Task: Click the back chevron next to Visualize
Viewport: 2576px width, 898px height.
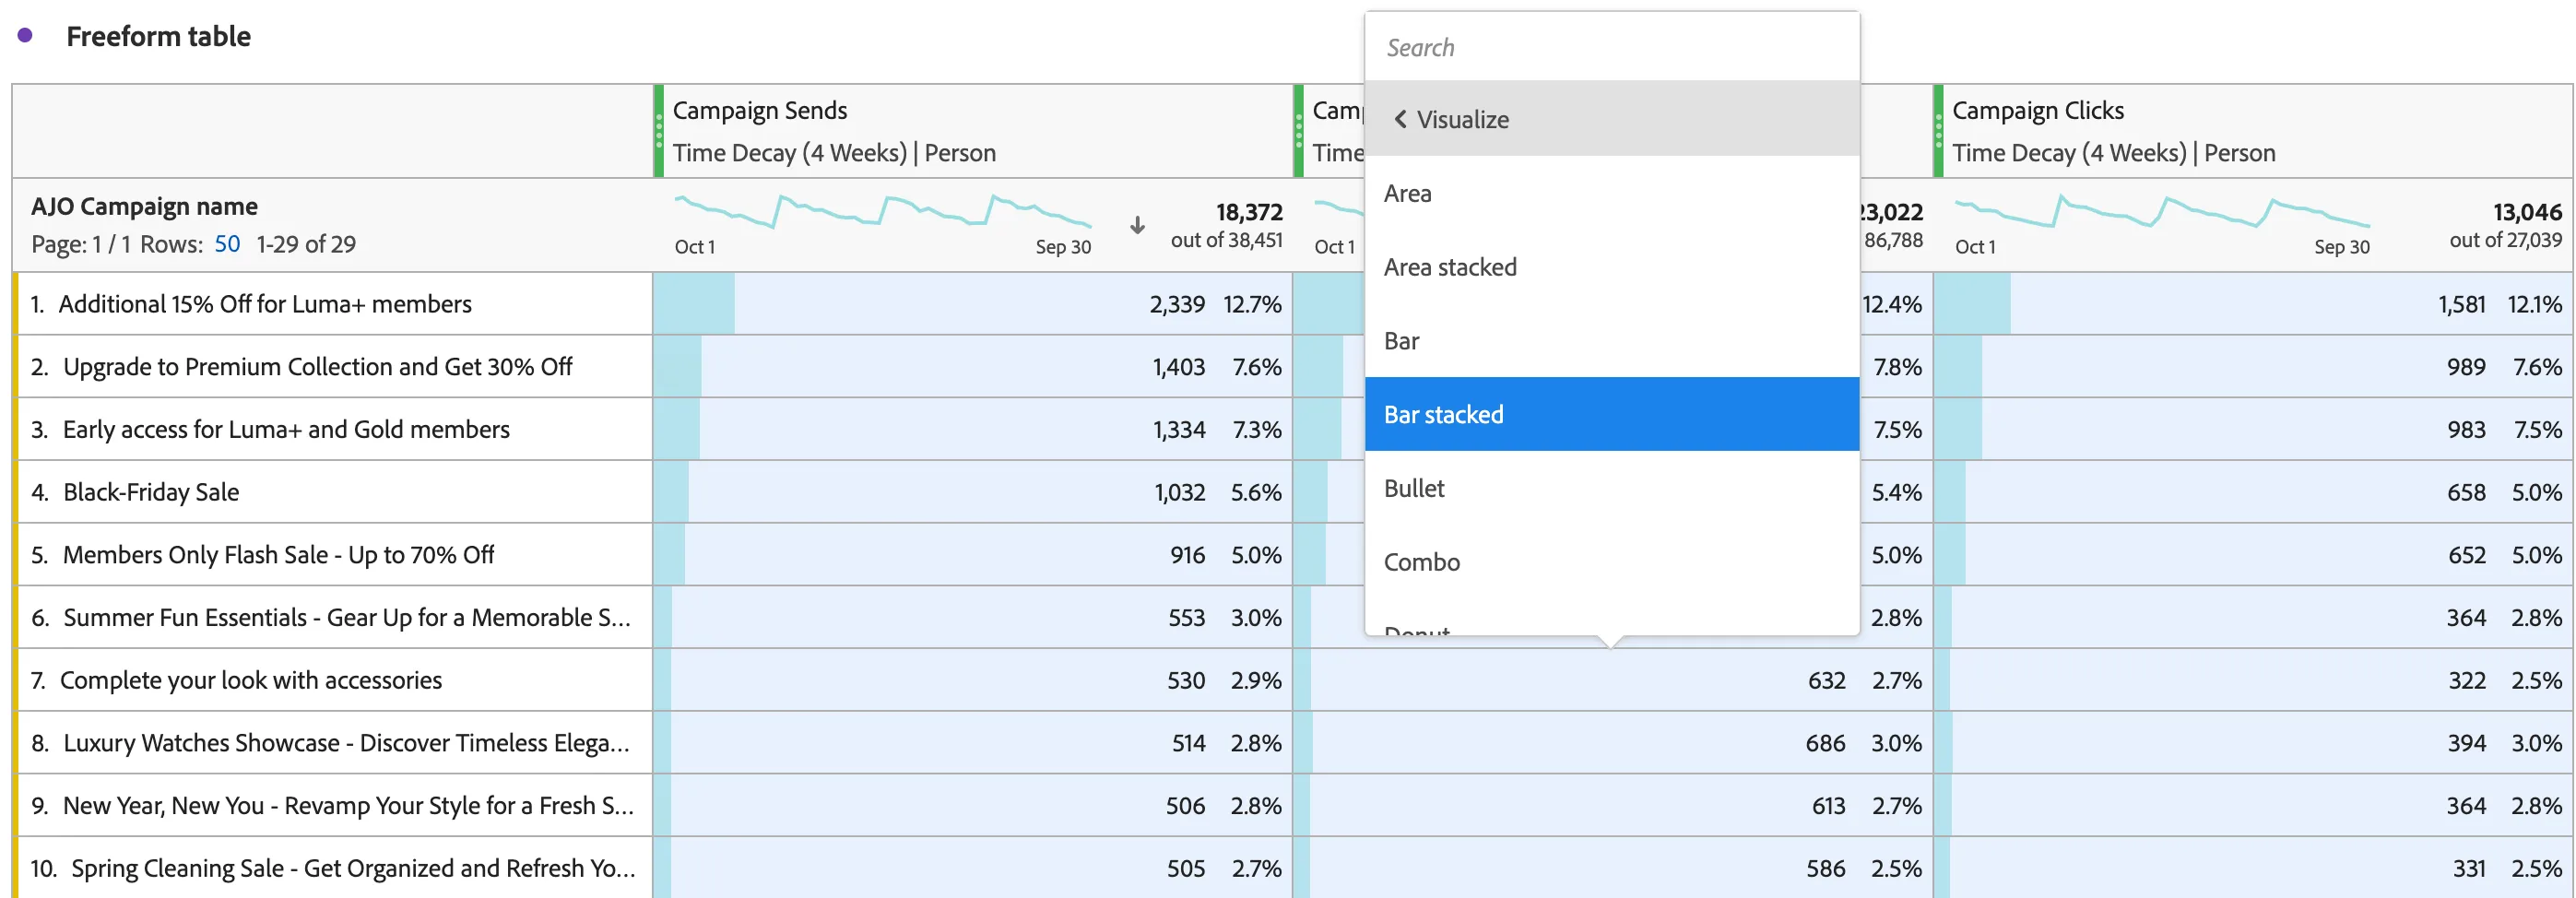Action: (1400, 119)
